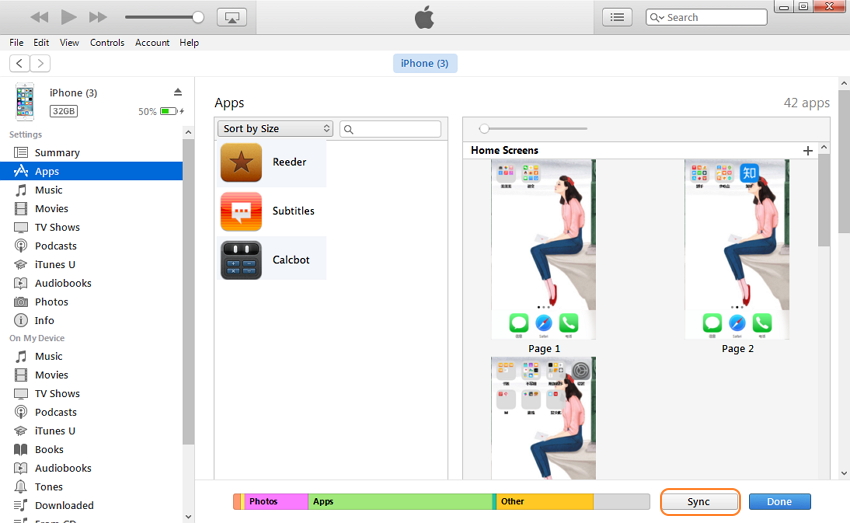Select the third home screen thumbnail
The image size is (850, 523).
coord(543,418)
